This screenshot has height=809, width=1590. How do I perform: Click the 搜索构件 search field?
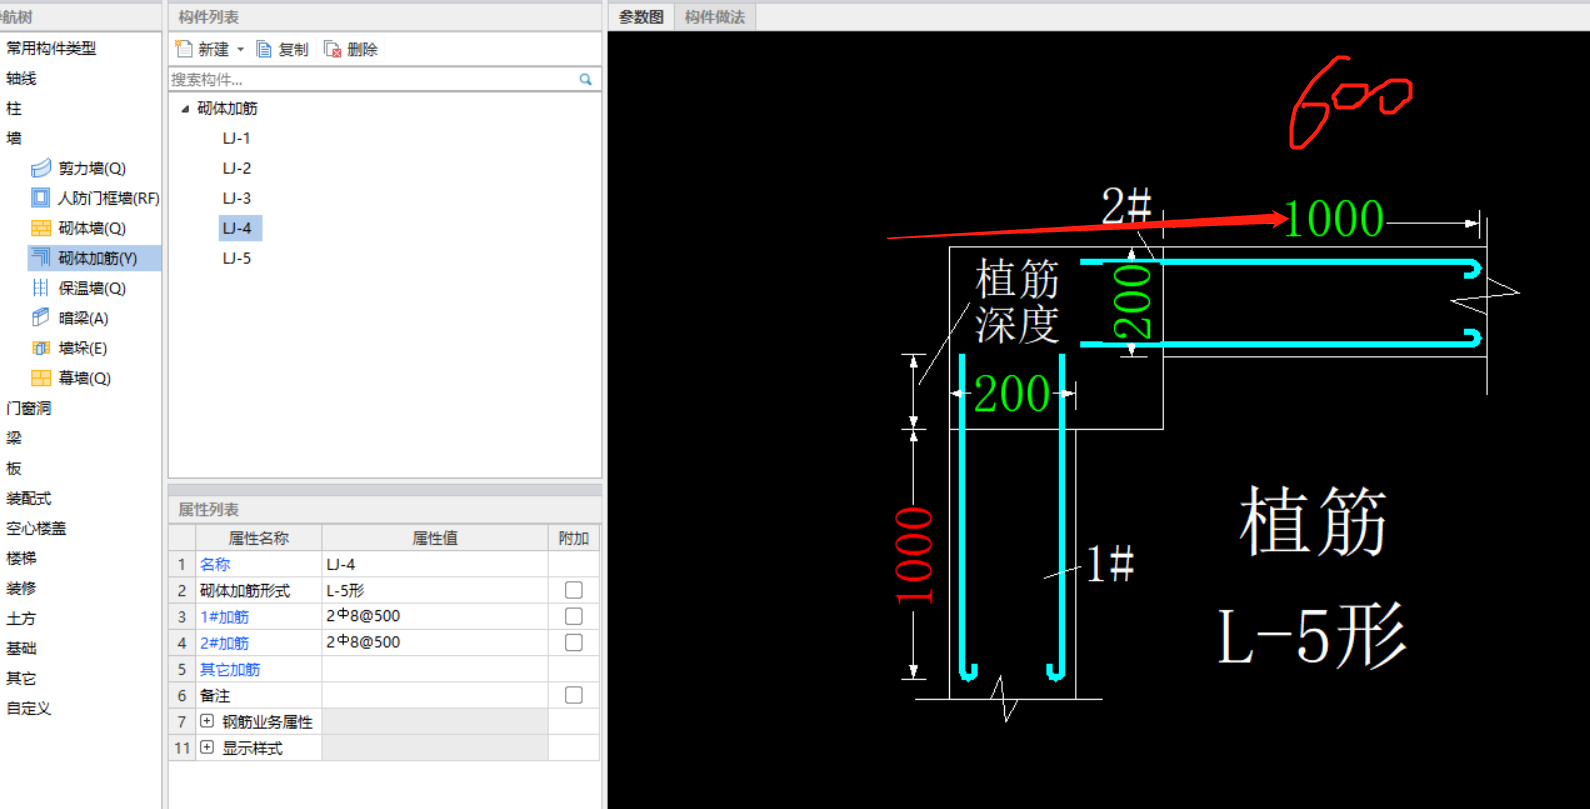point(372,79)
